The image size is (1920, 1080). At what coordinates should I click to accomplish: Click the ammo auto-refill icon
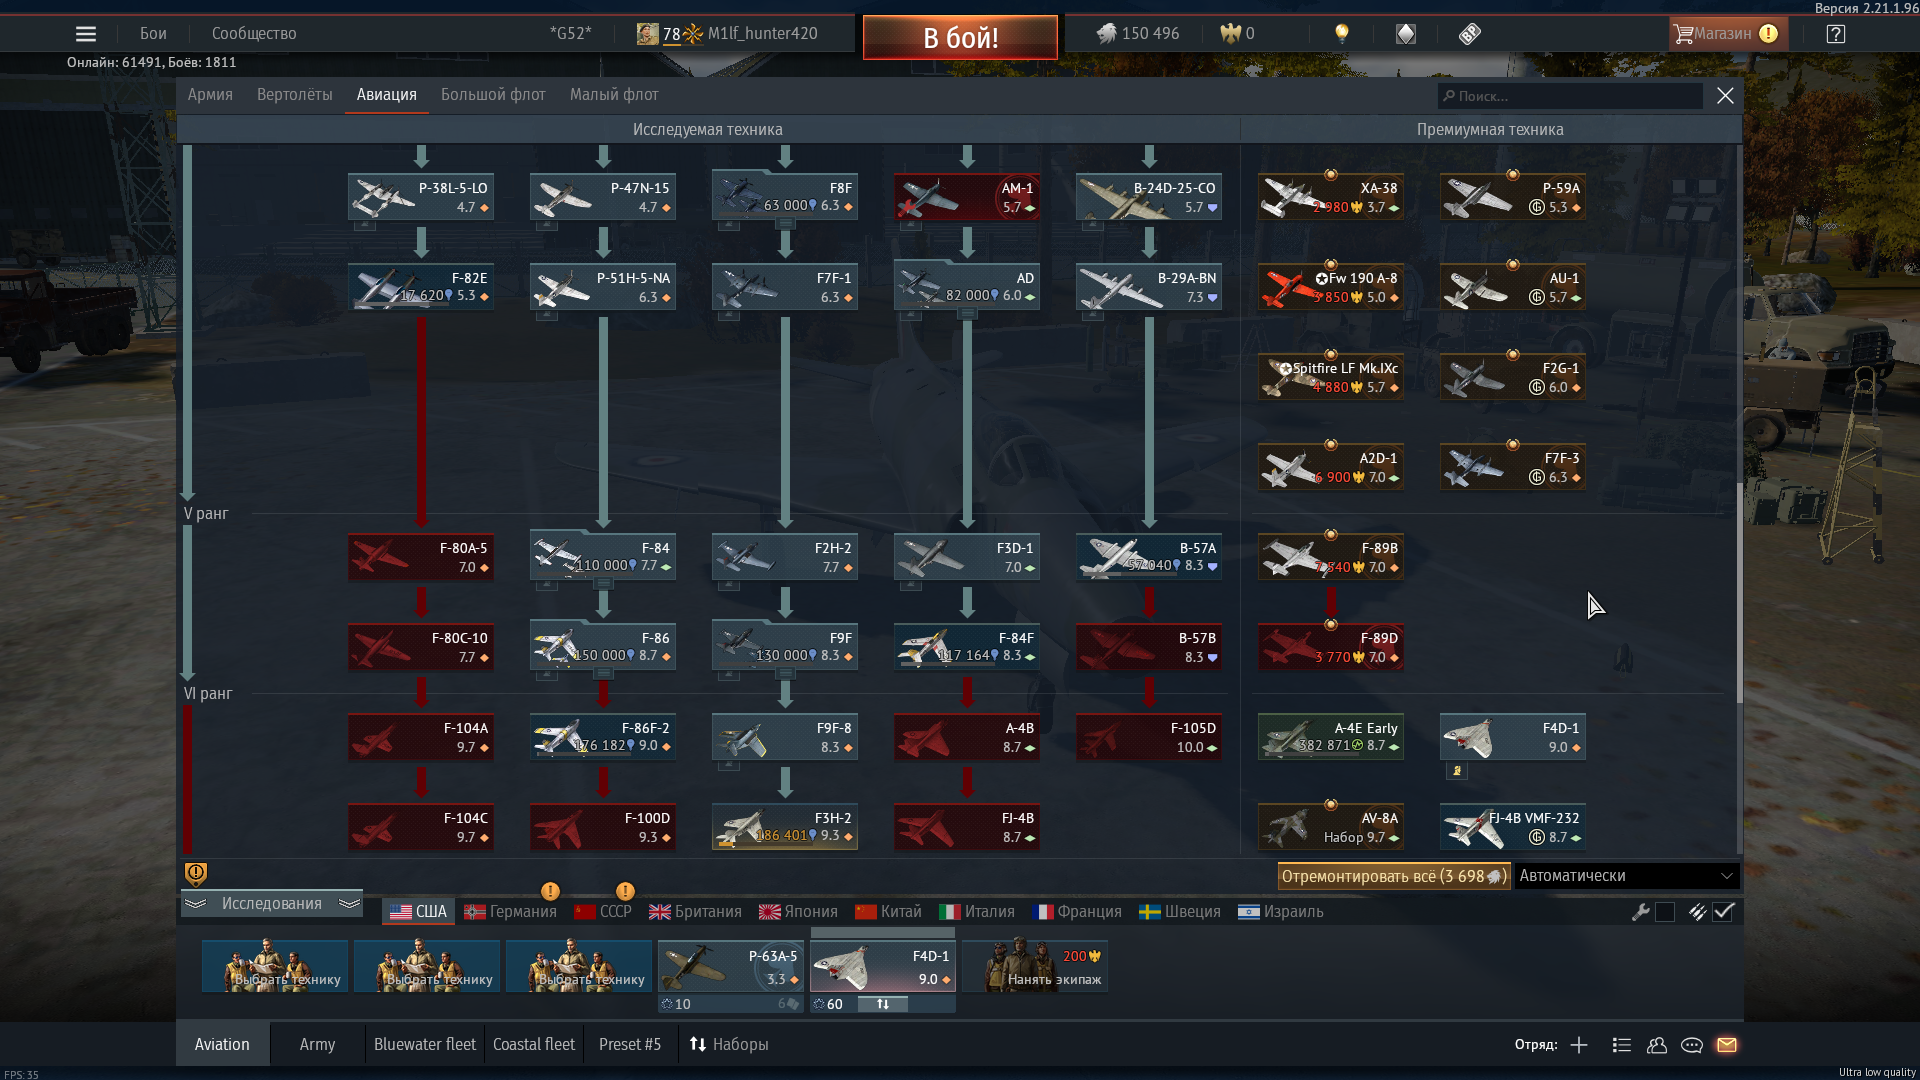(1697, 912)
